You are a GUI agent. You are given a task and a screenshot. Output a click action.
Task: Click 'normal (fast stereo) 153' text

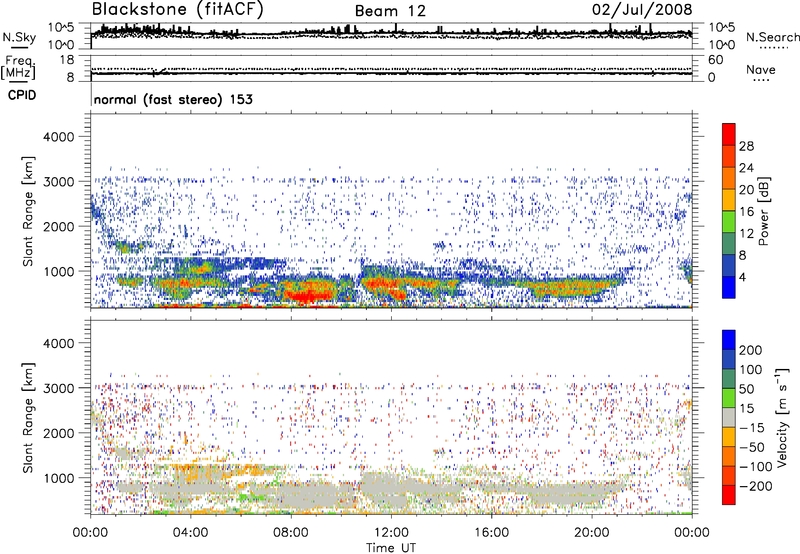(x=173, y=99)
